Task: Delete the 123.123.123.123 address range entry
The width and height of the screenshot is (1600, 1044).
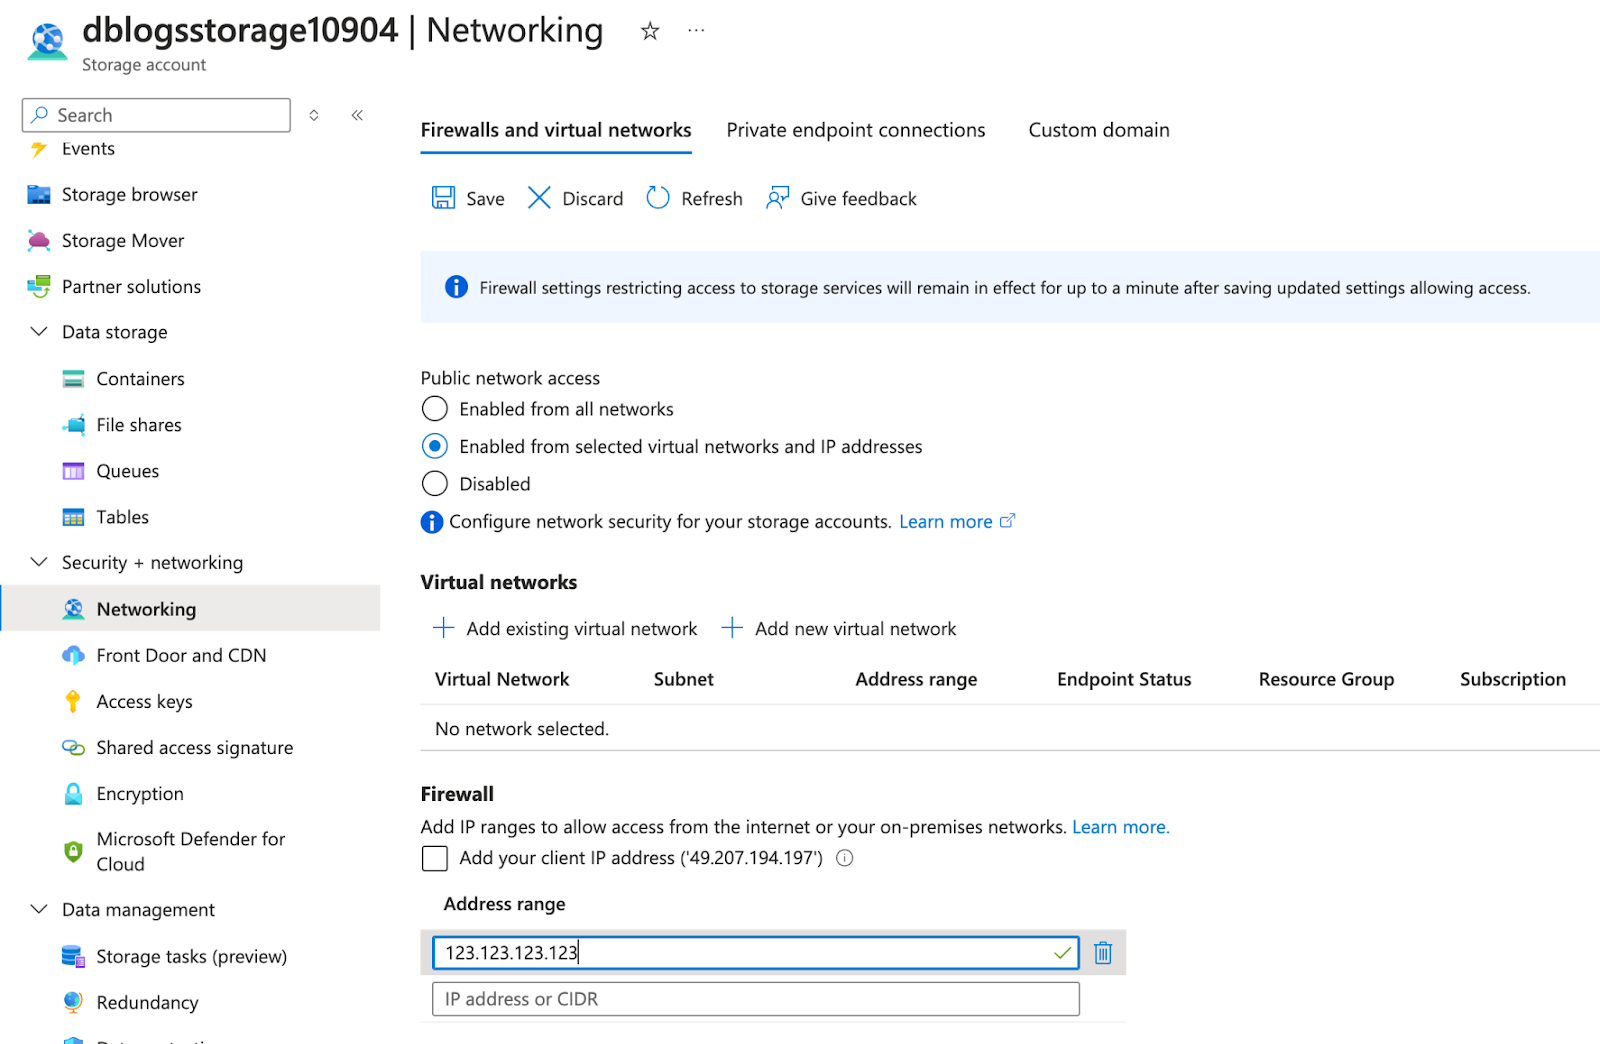Action: (1103, 953)
